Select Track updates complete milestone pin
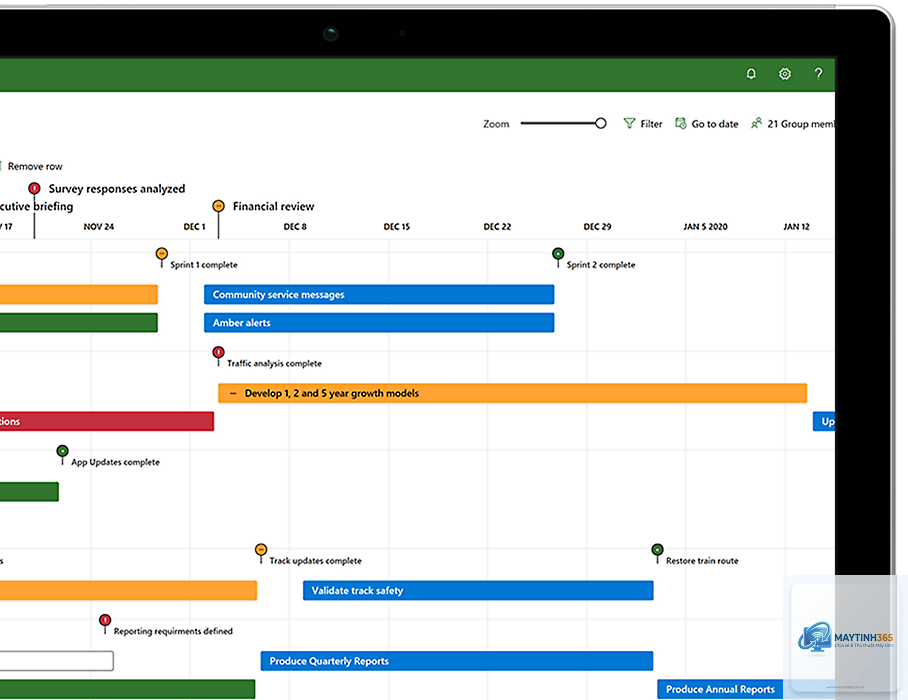The image size is (908, 700). [x=261, y=549]
